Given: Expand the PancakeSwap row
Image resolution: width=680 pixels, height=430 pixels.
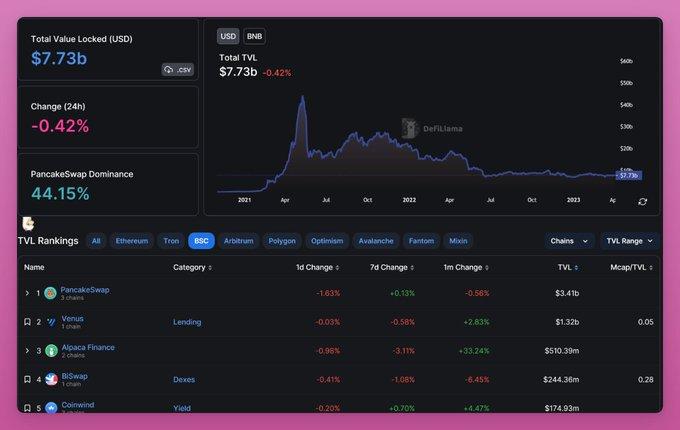Looking at the screenshot, I should pos(27,293).
